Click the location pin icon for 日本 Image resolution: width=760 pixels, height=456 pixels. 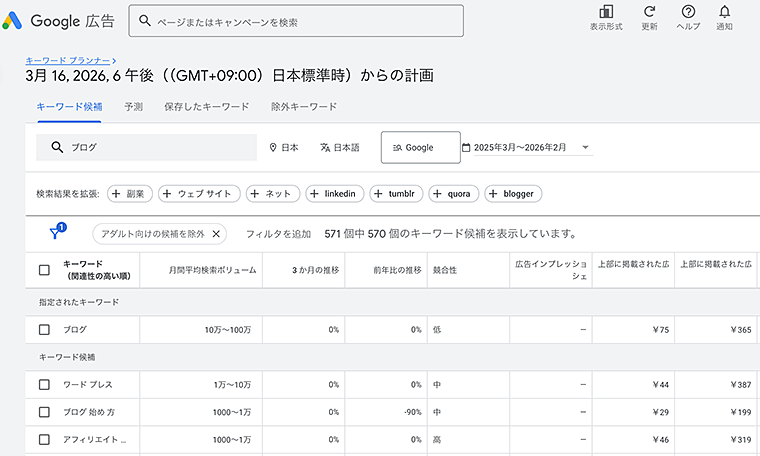pos(273,147)
